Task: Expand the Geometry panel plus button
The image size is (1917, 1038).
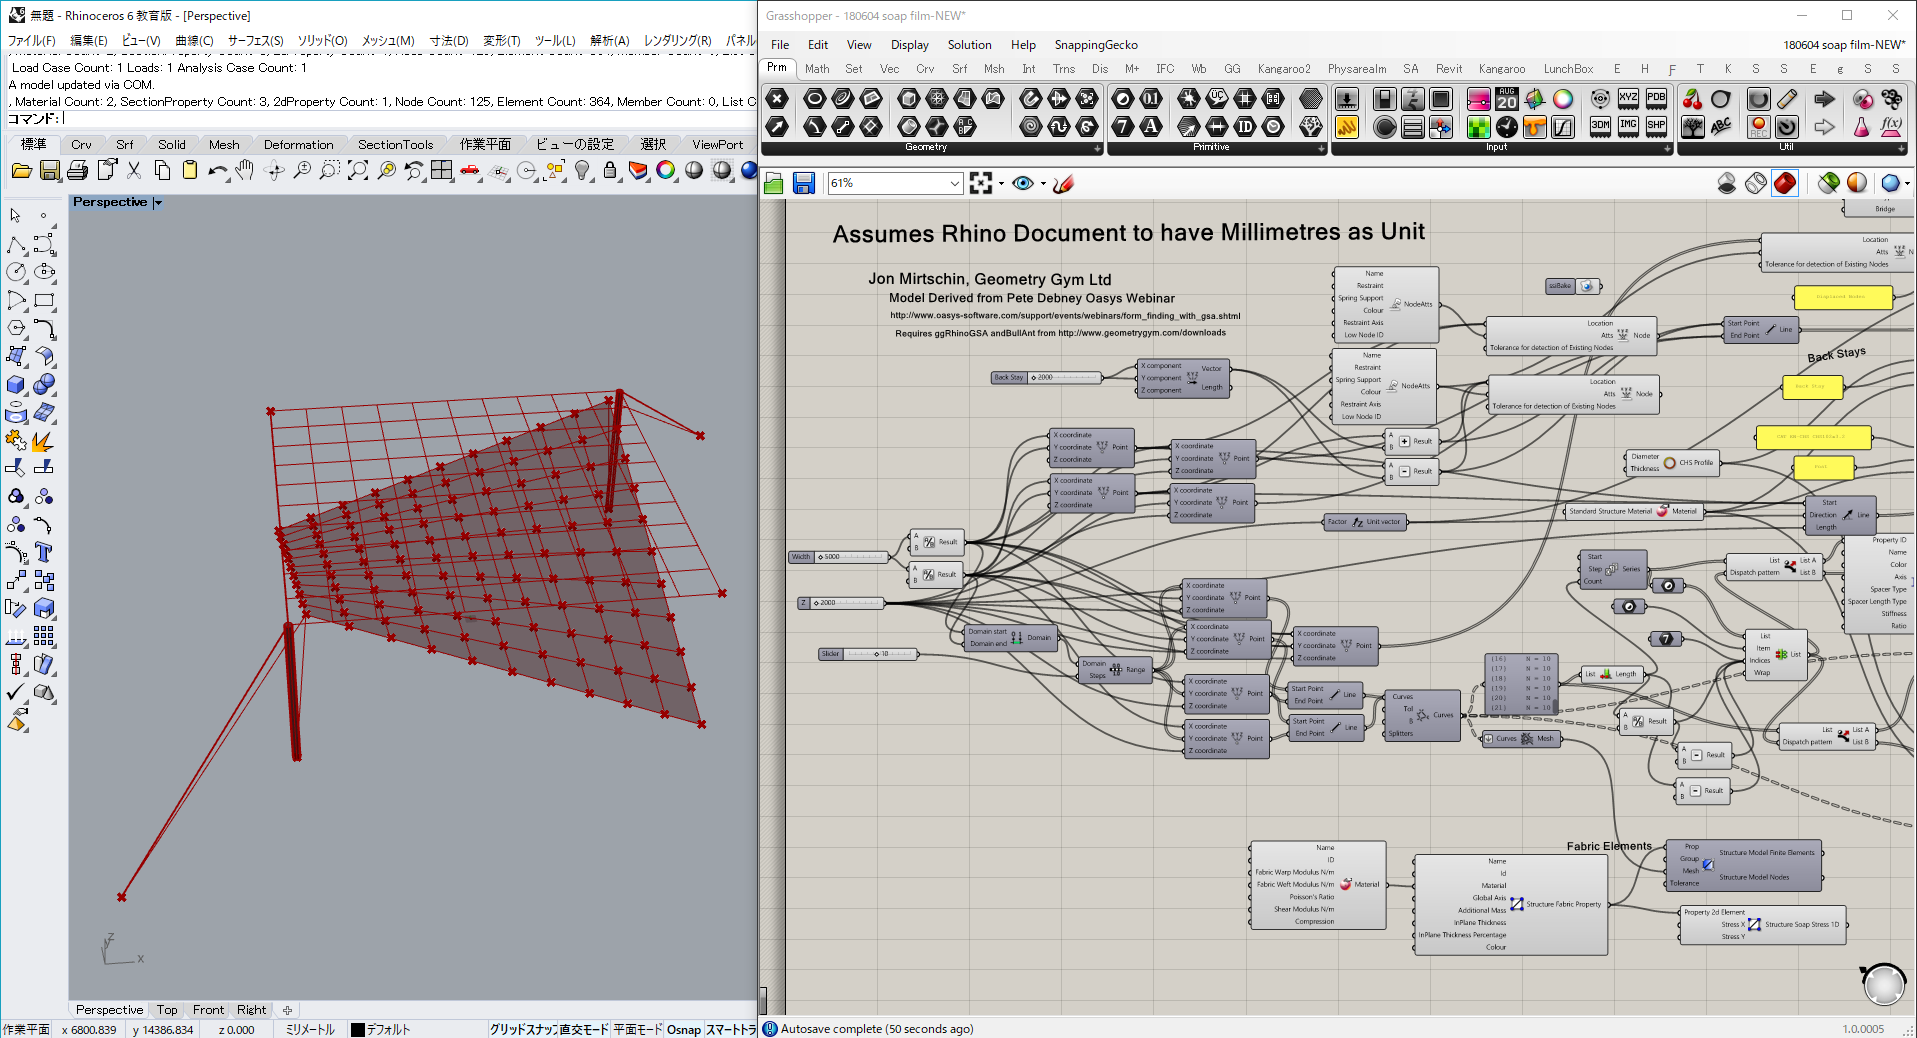Action: (x=1097, y=148)
